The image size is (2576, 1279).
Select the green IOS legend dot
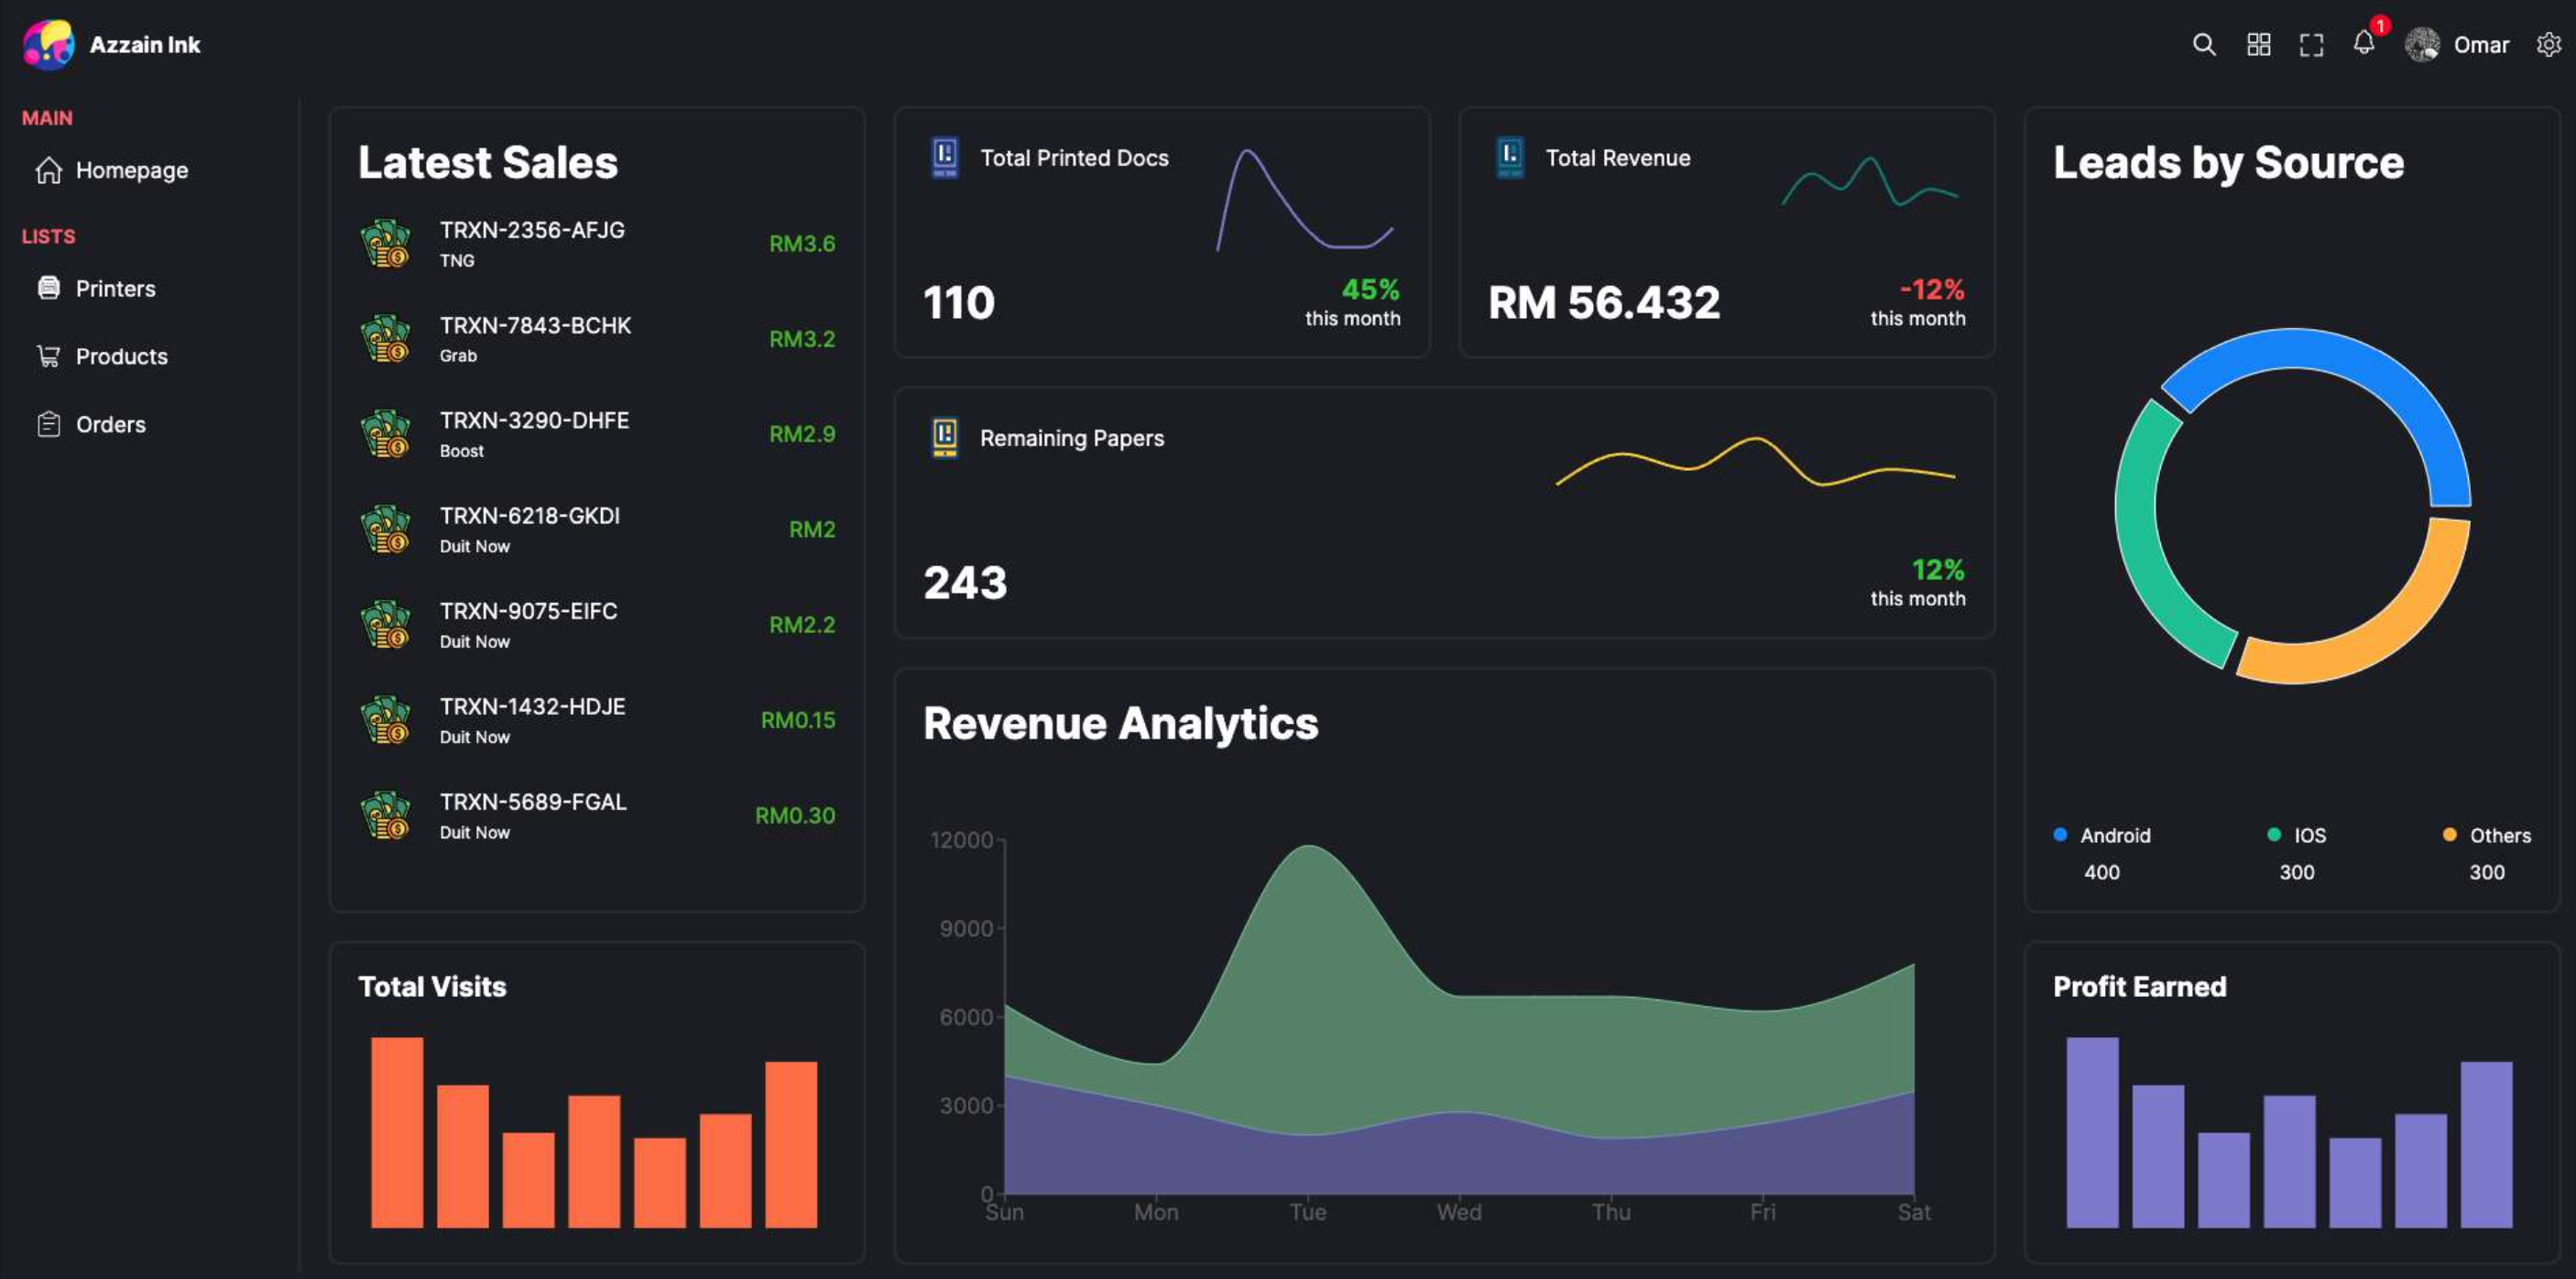tap(2274, 834)
